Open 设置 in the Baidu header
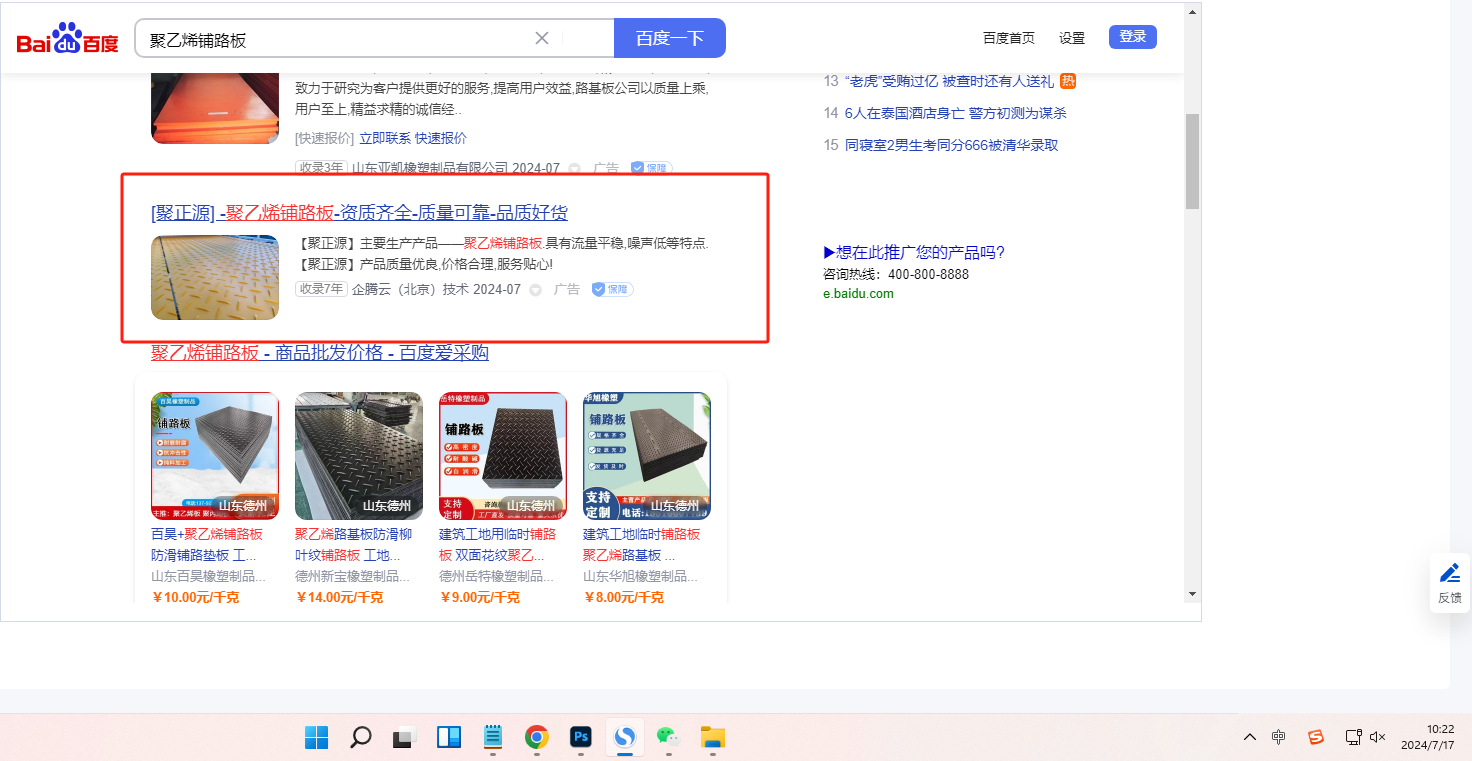 pos(1072,38)
